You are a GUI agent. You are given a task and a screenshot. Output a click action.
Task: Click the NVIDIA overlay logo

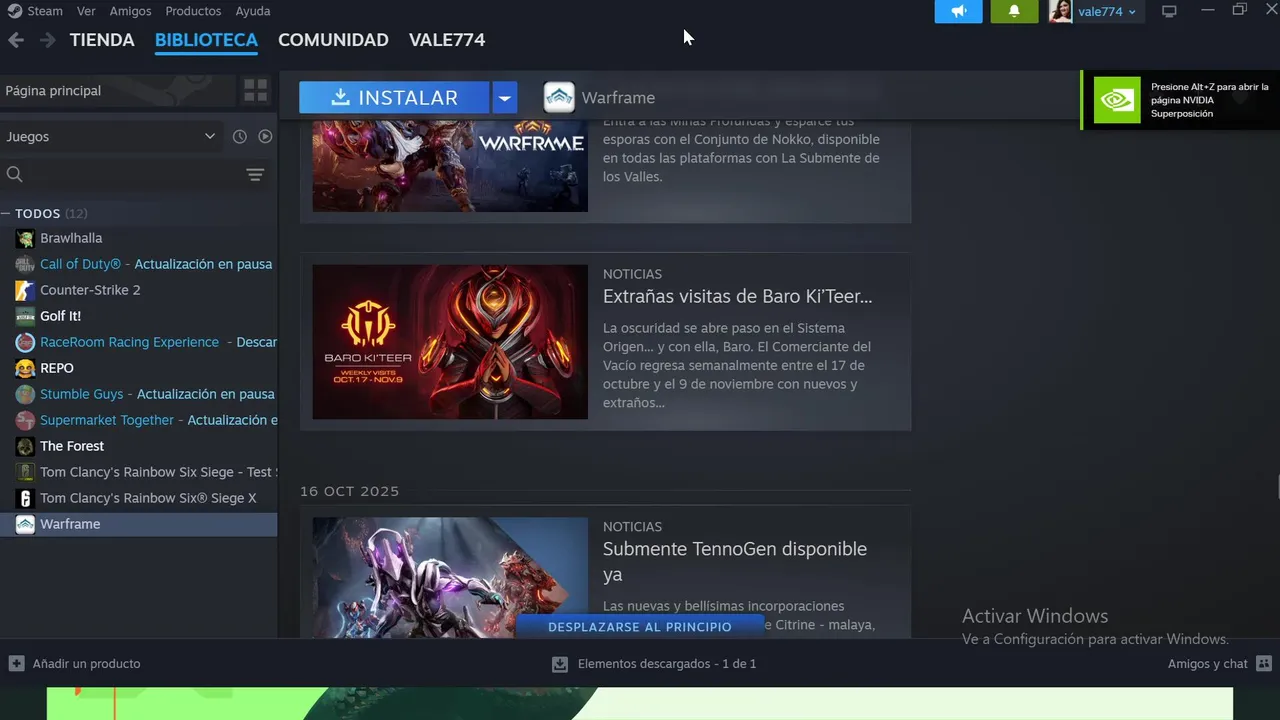[x=1117, y=100]
